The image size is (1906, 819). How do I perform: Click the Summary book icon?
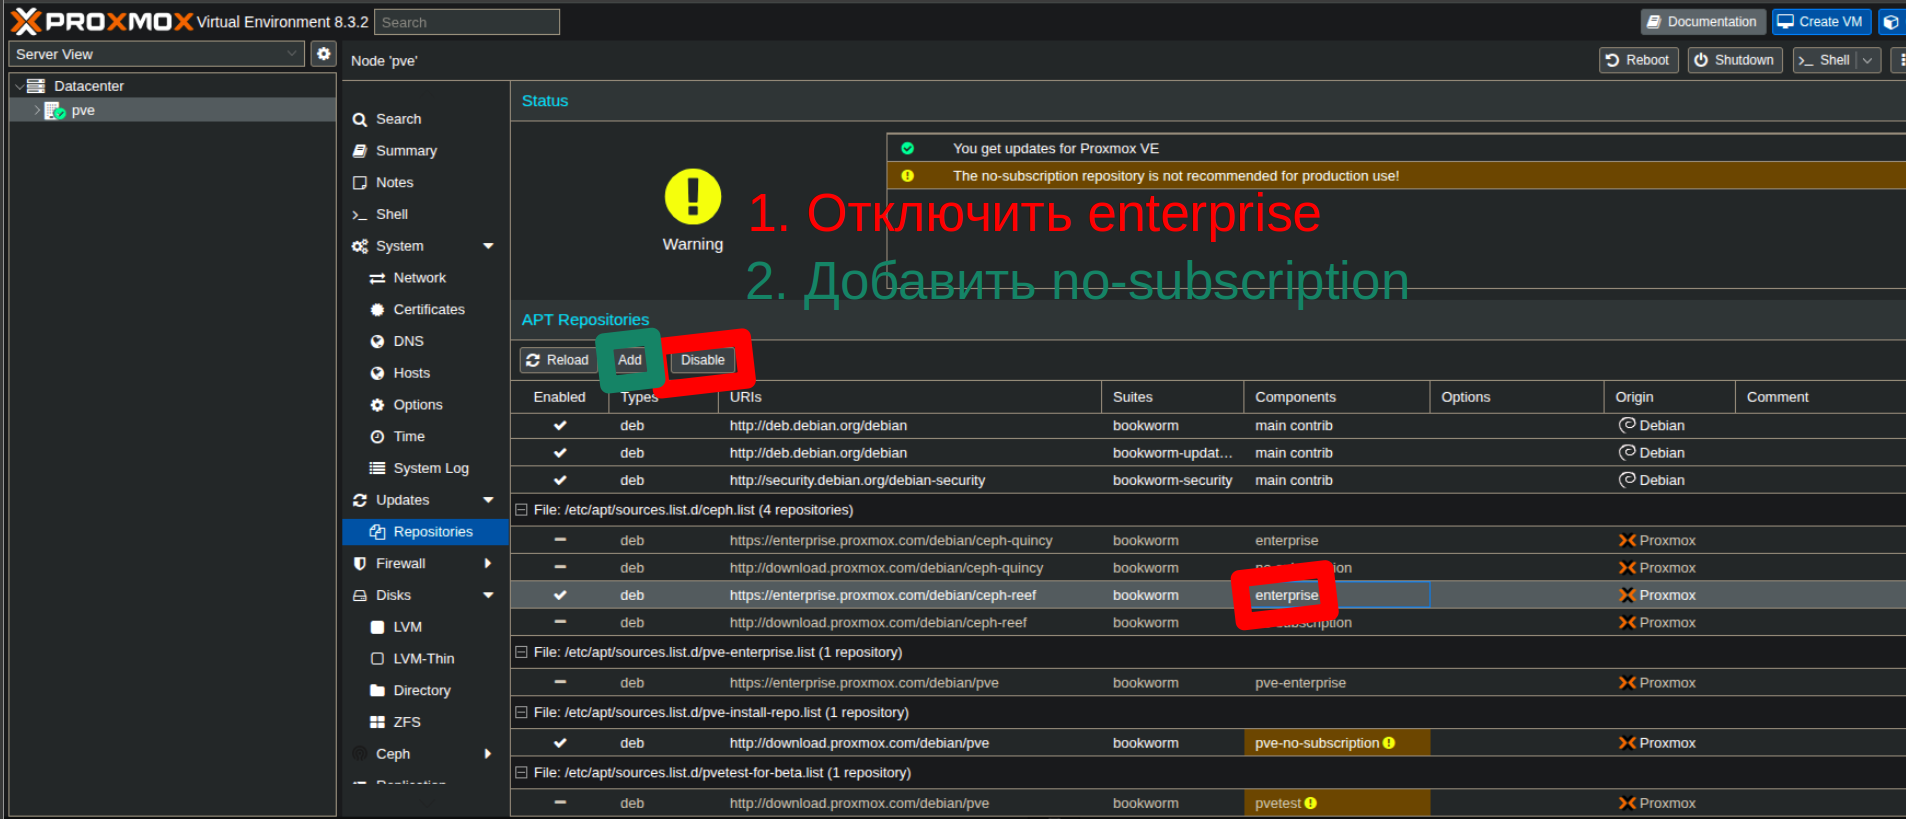tap(360, 151)
